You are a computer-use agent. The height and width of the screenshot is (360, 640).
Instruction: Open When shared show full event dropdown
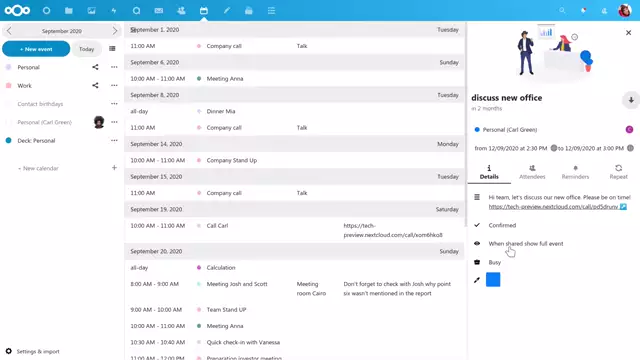click(526, 244)
